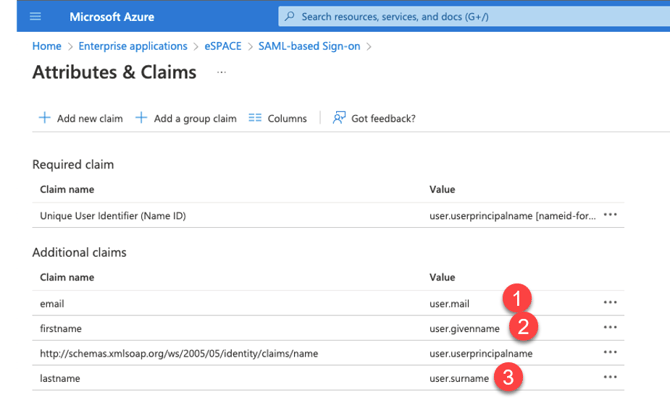Select the firstname claim row

tap(59, 328)
